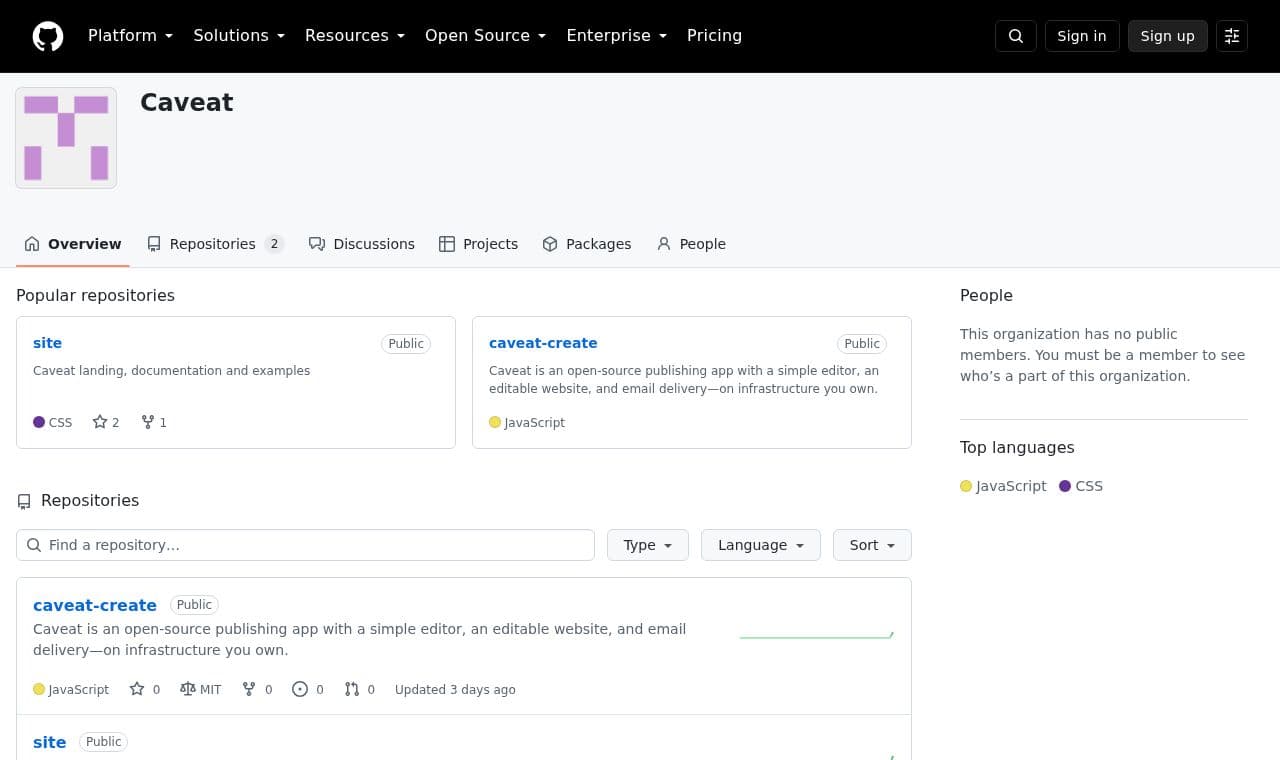Select the Overview tab
1280x760 pixels.
click(73, 244)
